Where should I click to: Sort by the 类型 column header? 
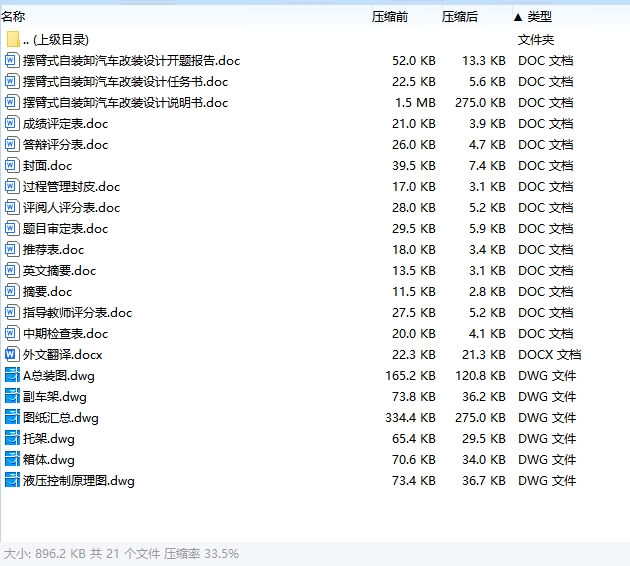point(539,16)
